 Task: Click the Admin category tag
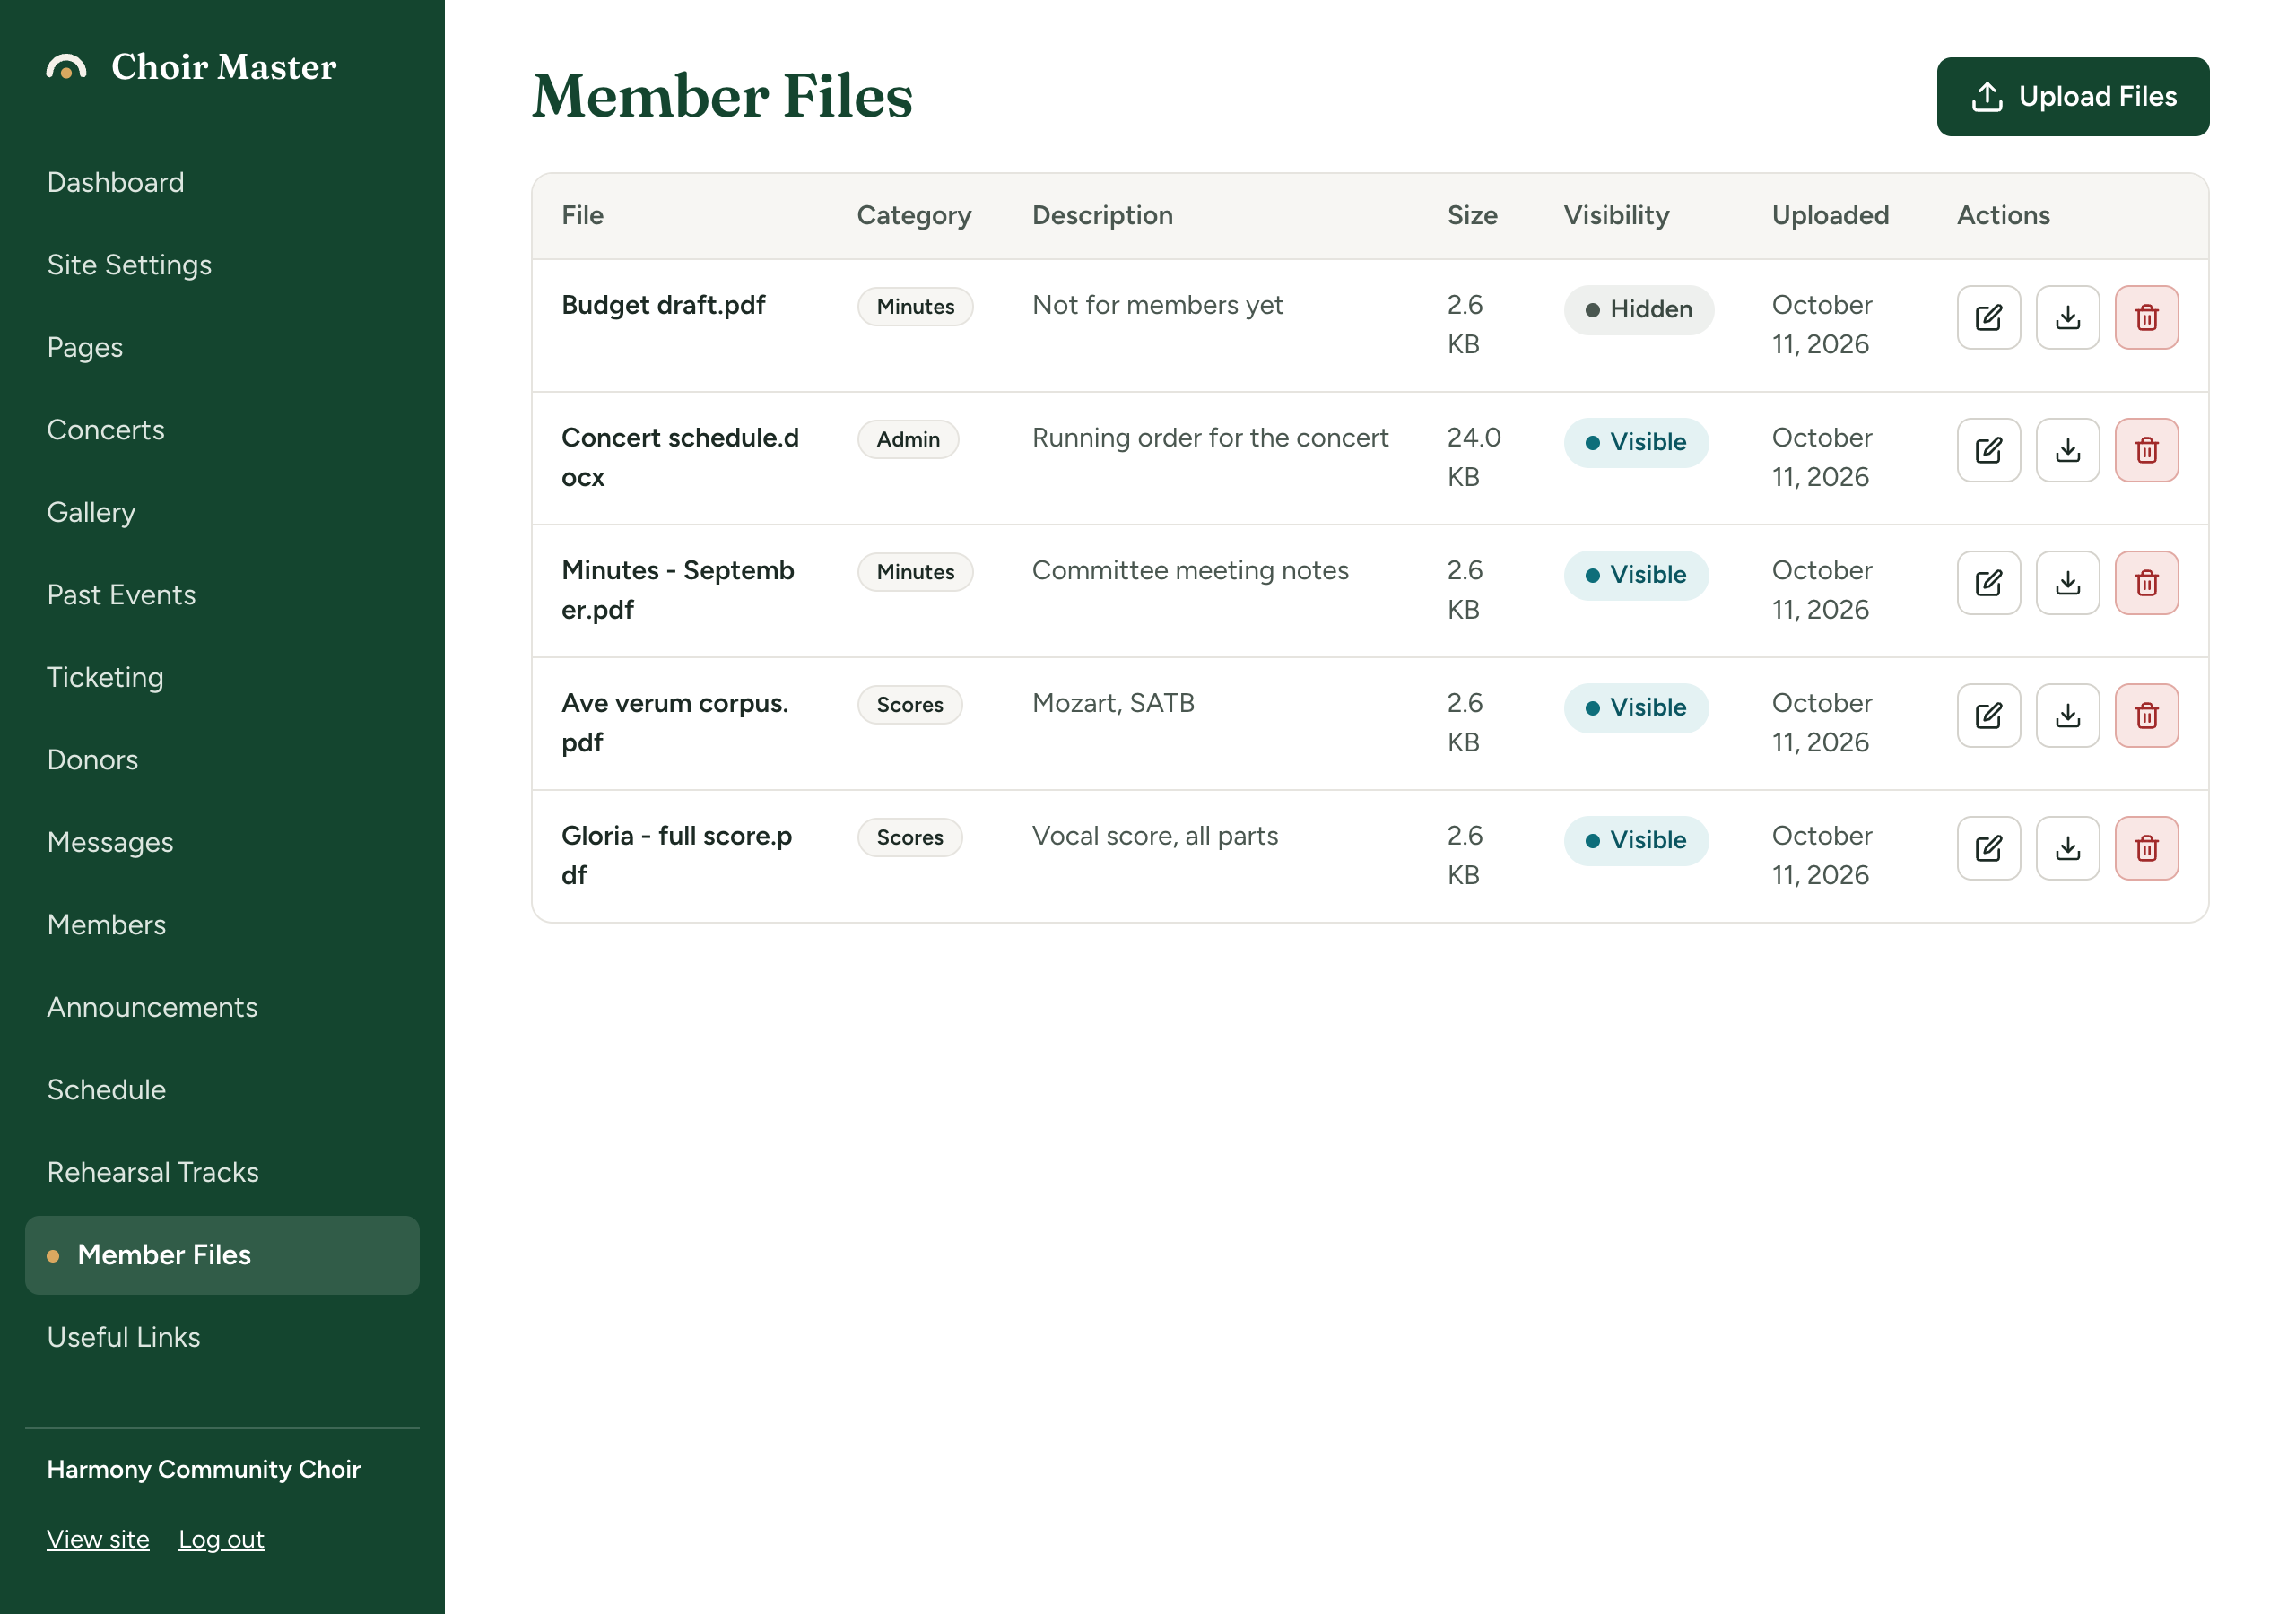(908, 440)
